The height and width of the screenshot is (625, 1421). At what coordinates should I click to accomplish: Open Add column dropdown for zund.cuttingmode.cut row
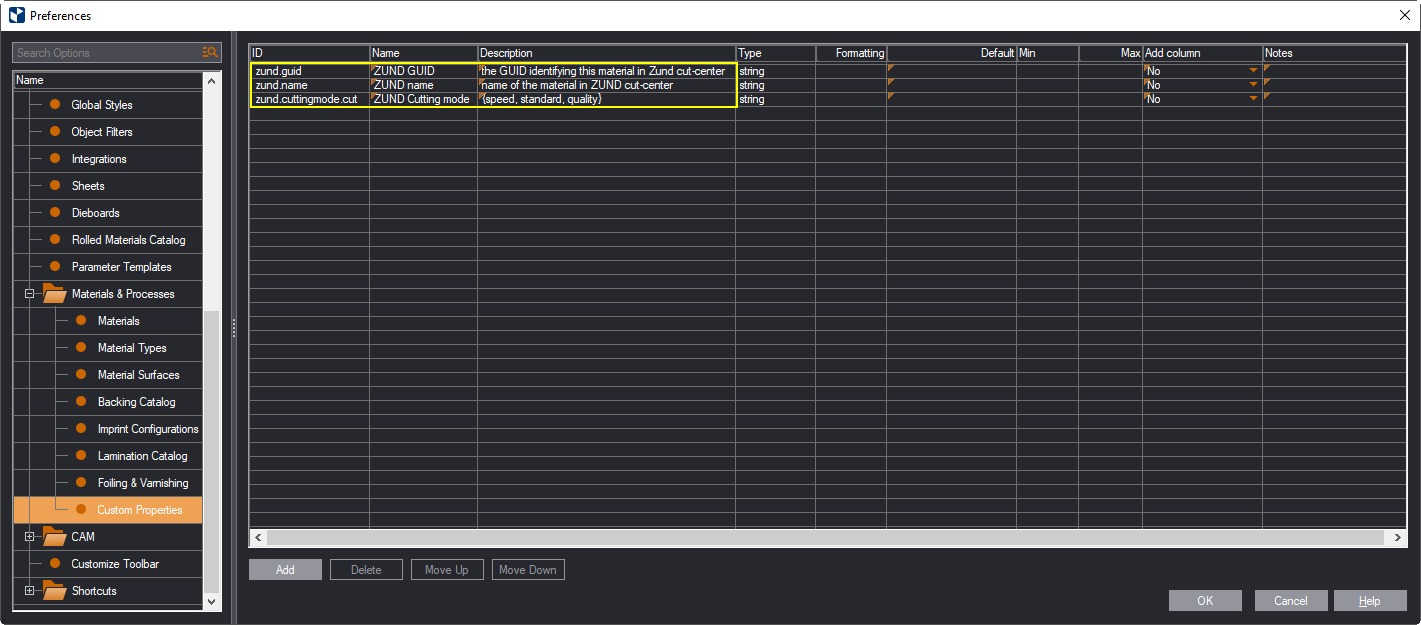1253,99
